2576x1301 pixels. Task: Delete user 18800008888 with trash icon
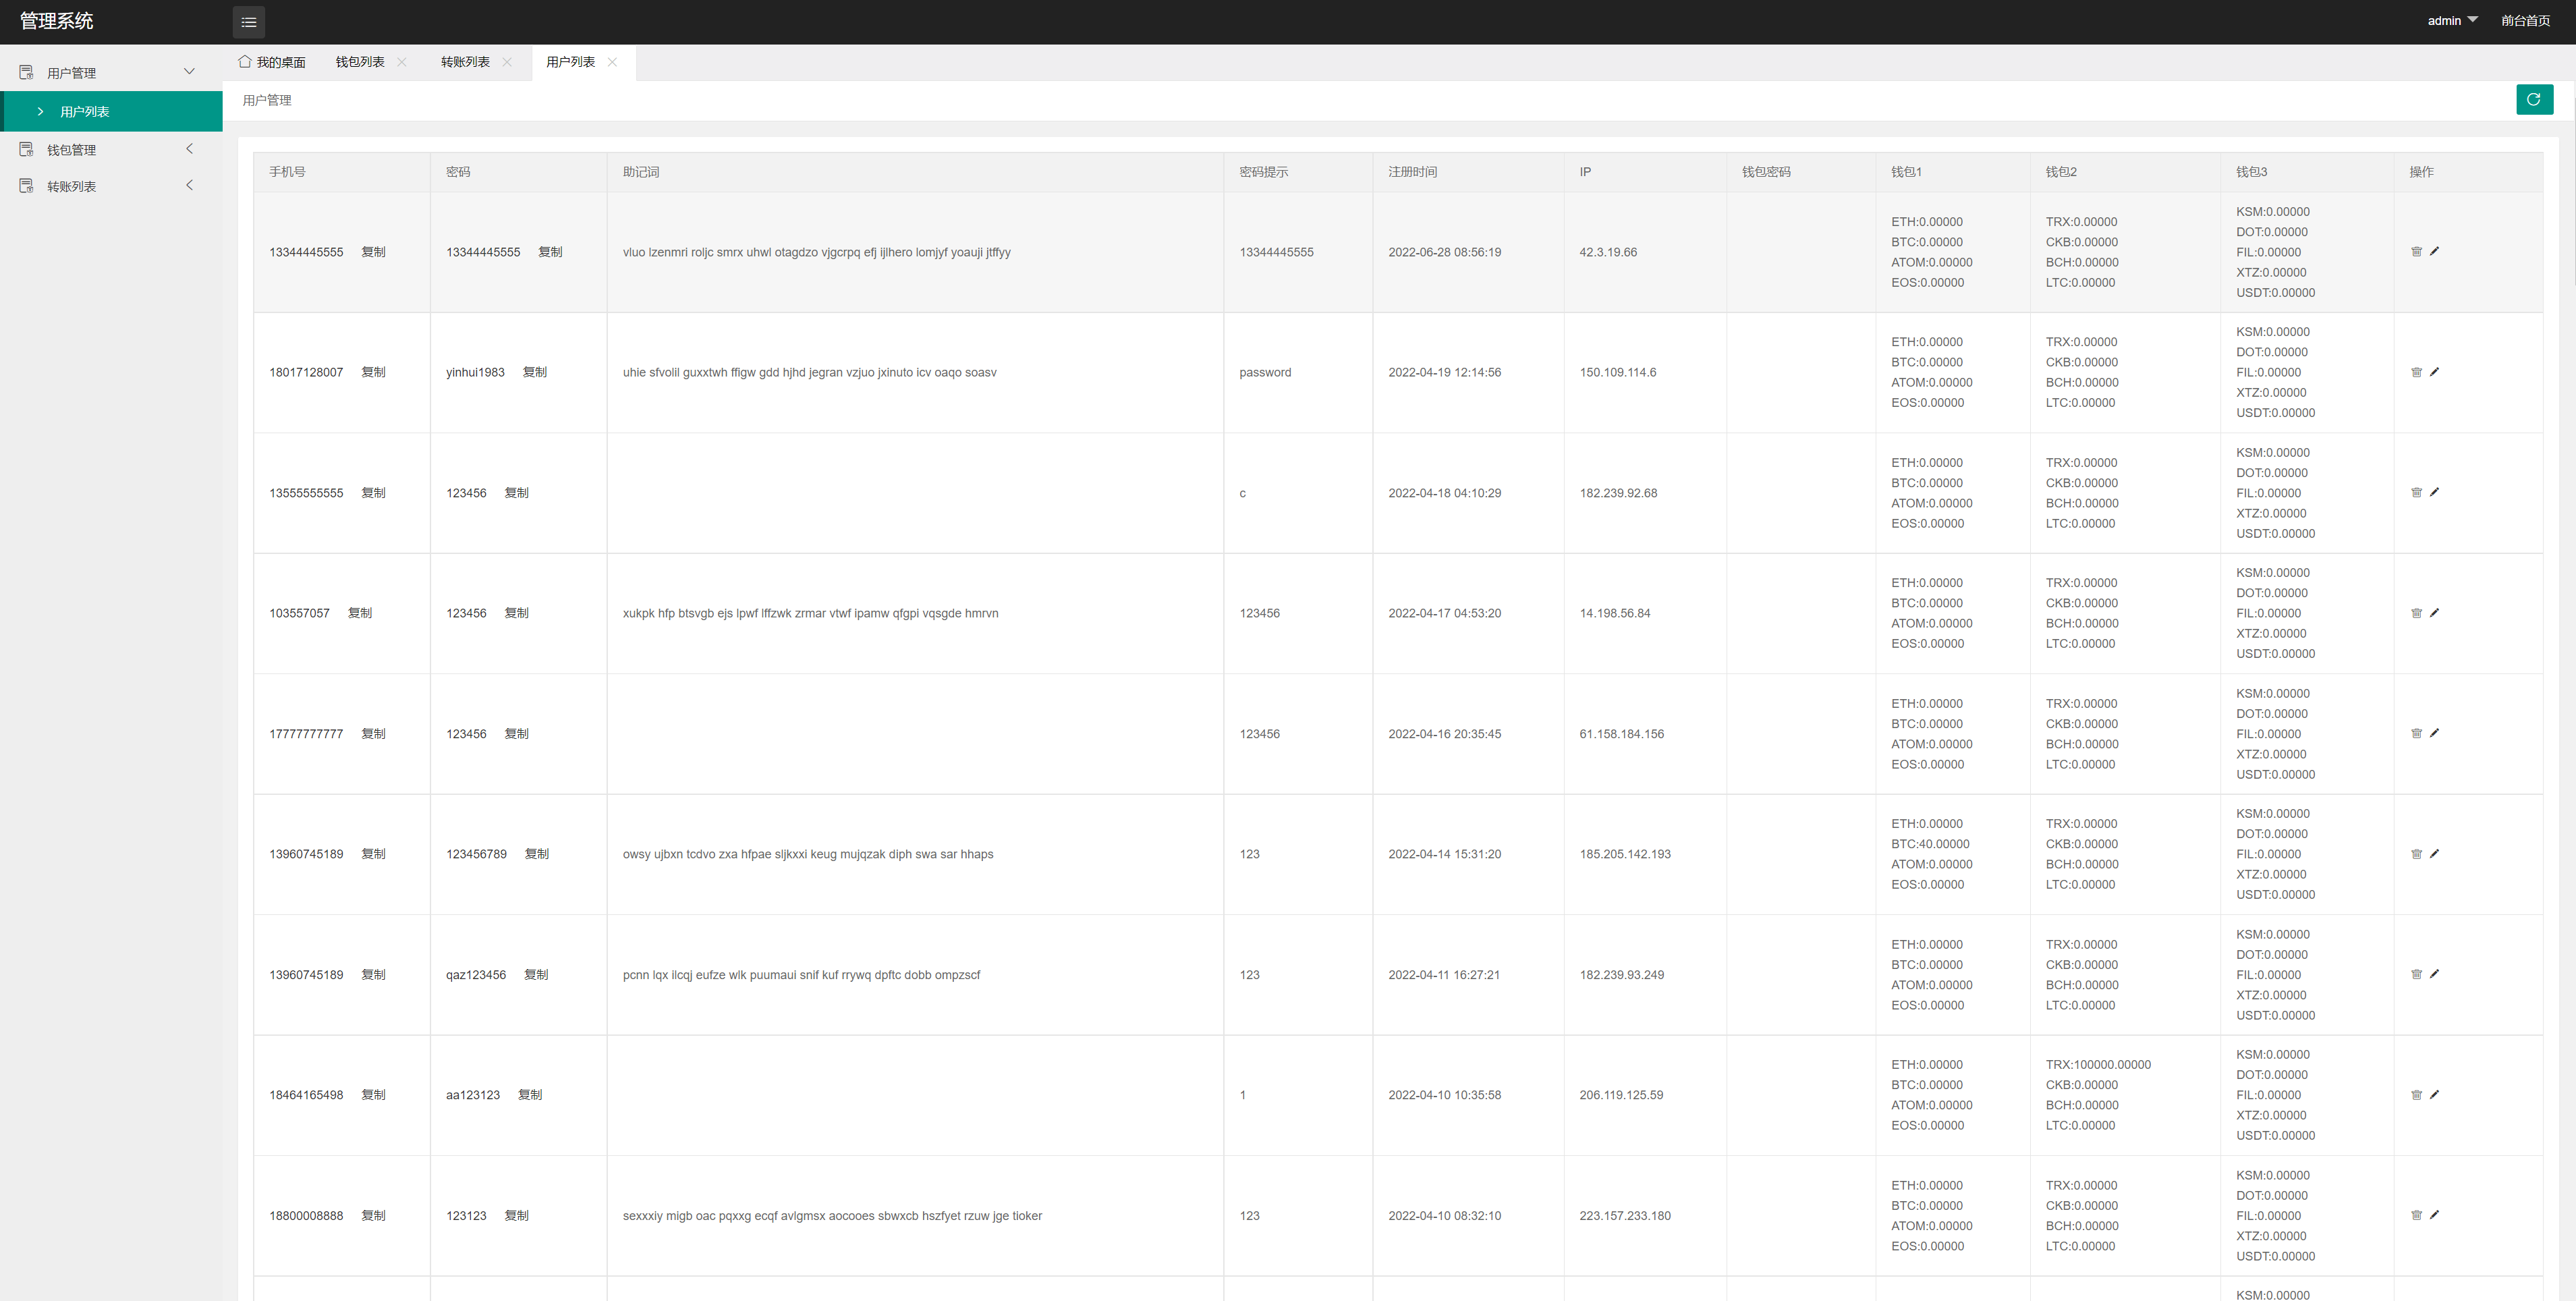[x=2416, y=1215]
